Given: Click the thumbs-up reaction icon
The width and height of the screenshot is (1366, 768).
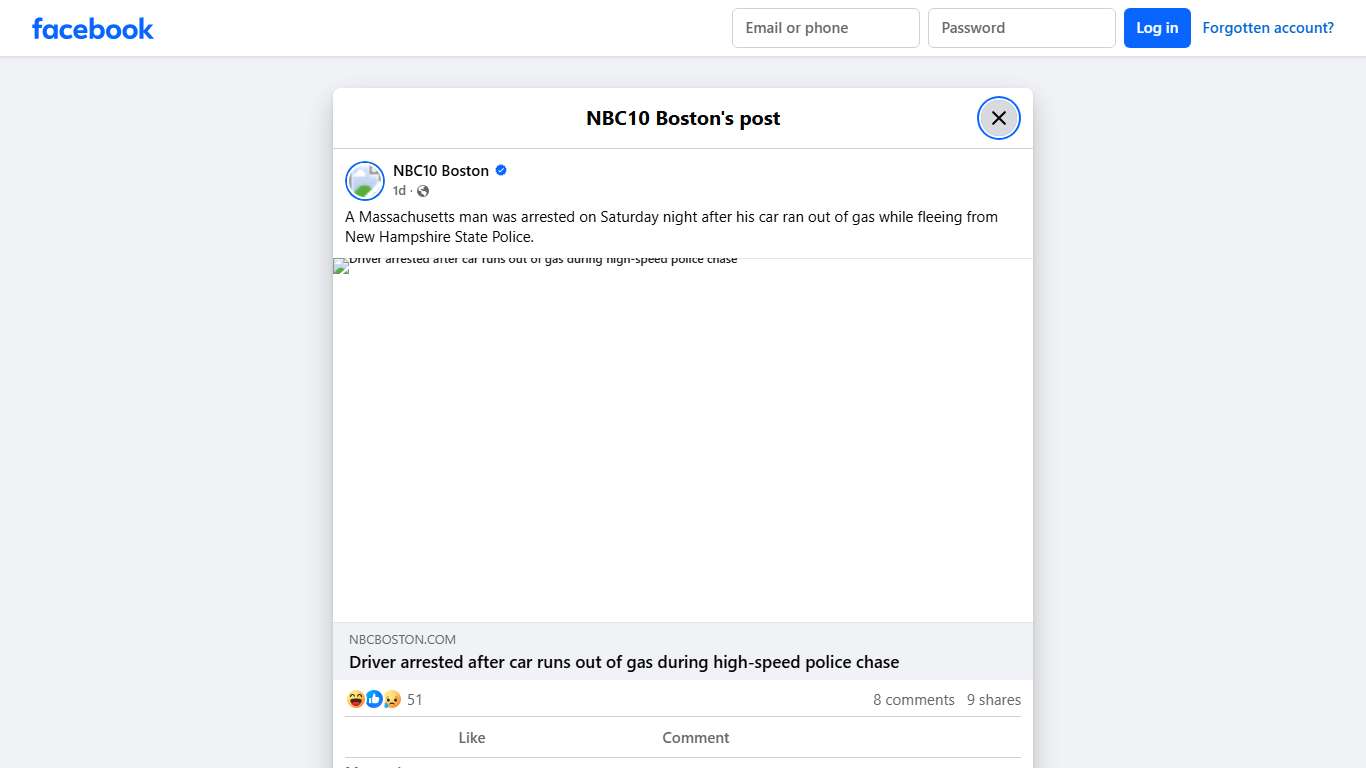Looking at the screenshot, I should click(372, 699).
